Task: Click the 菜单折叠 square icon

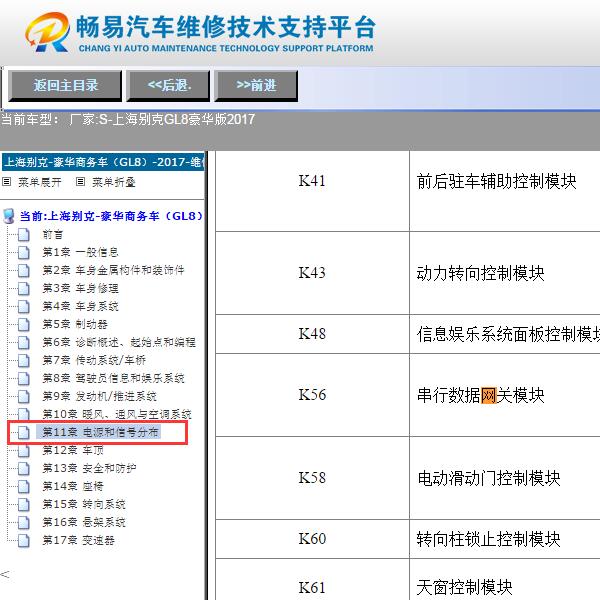Action: click(x=80, y=182)
